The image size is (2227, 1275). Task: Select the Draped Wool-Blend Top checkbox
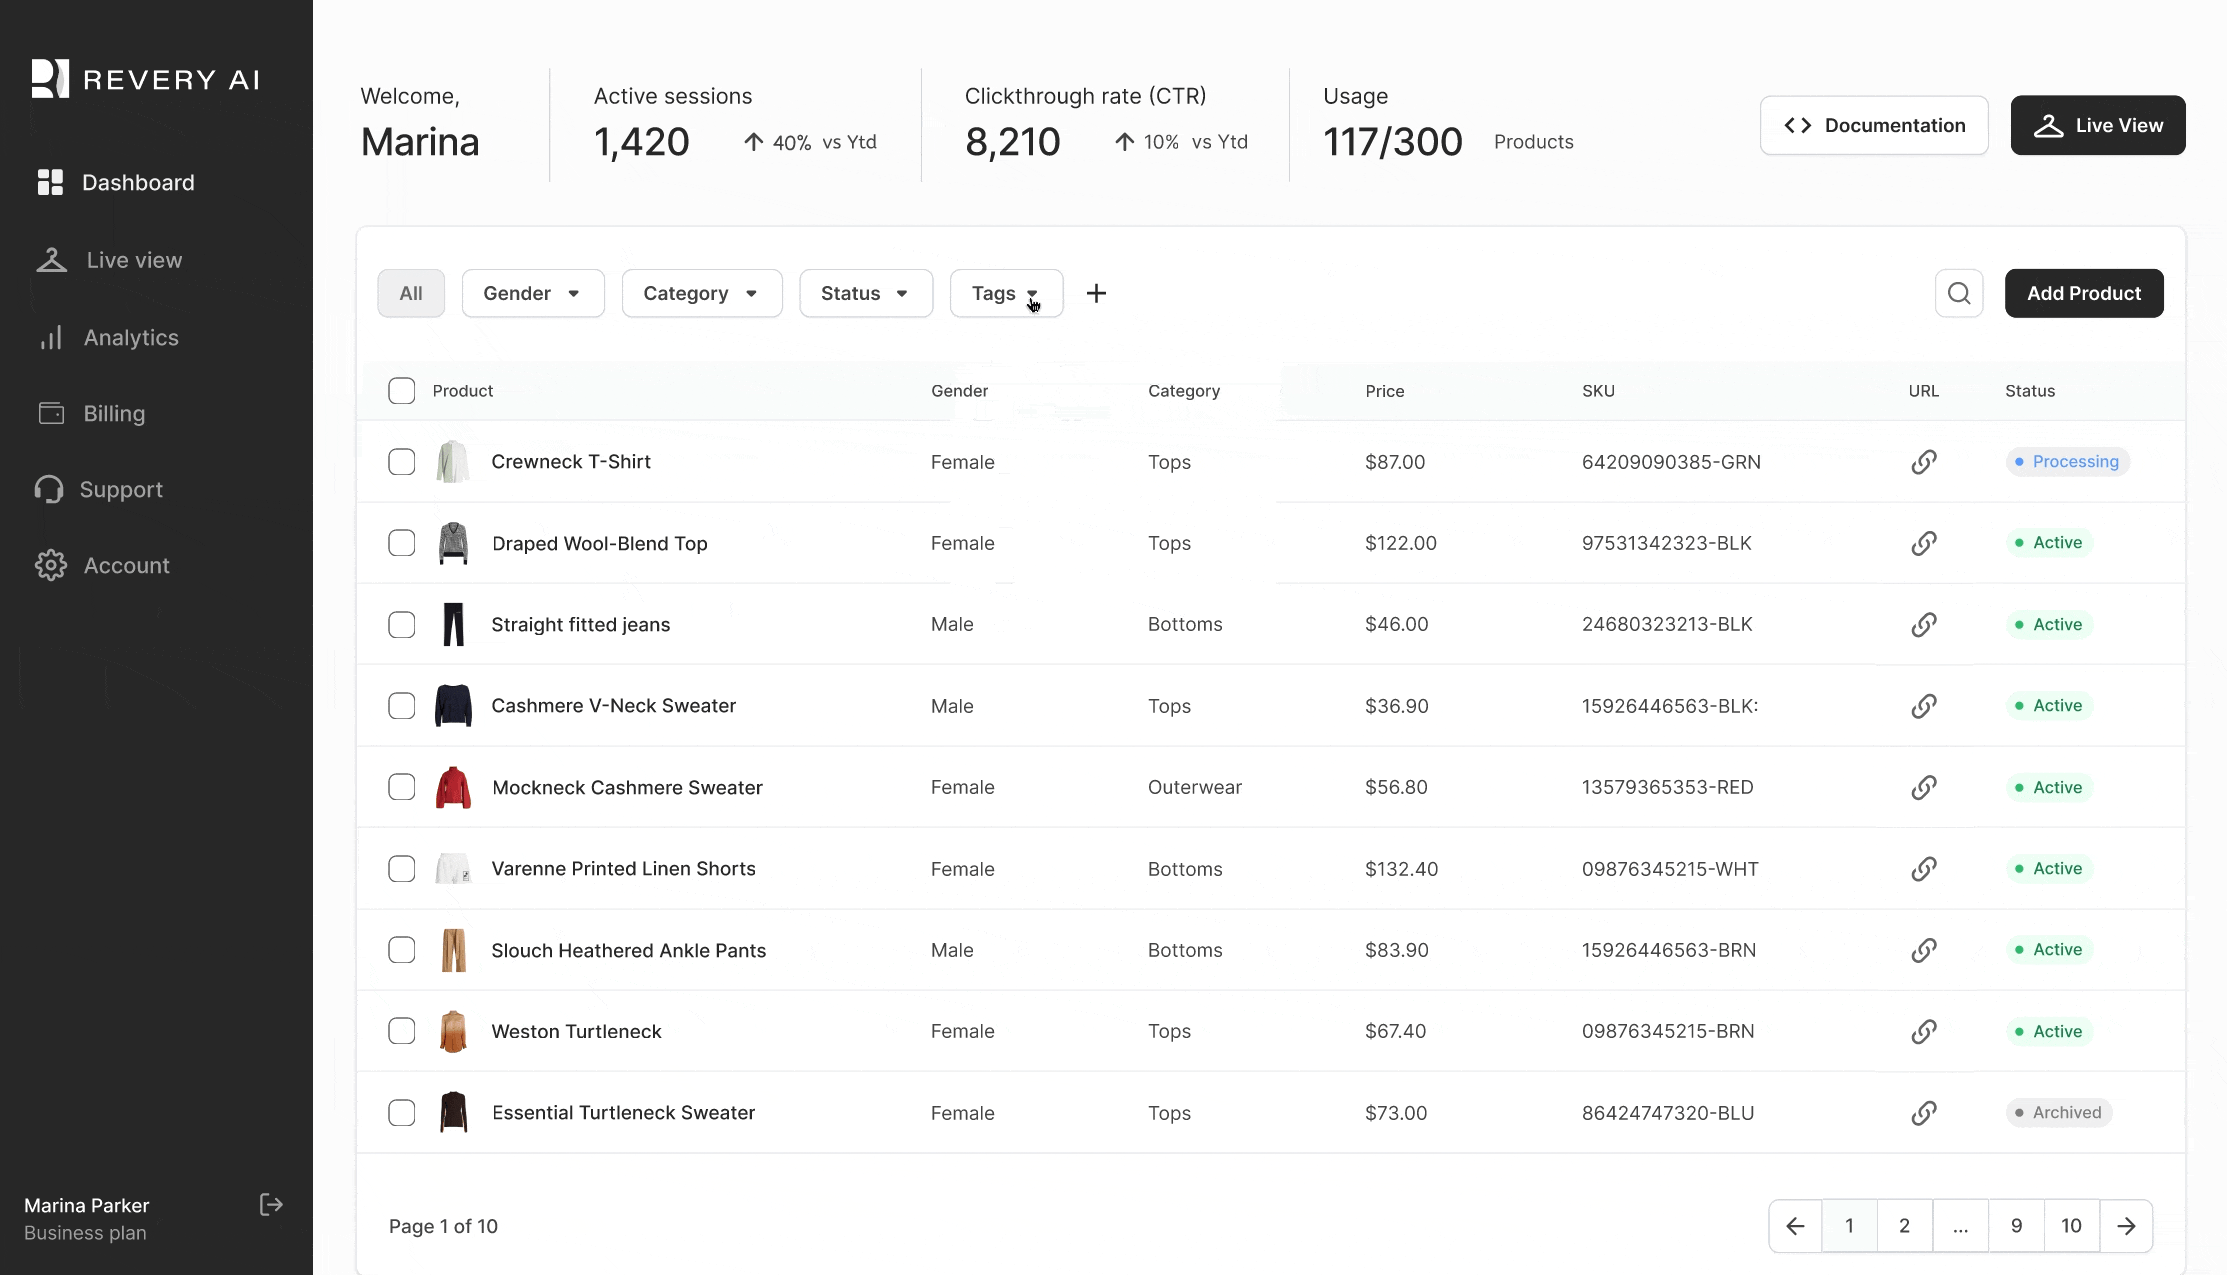coord(401,543)
